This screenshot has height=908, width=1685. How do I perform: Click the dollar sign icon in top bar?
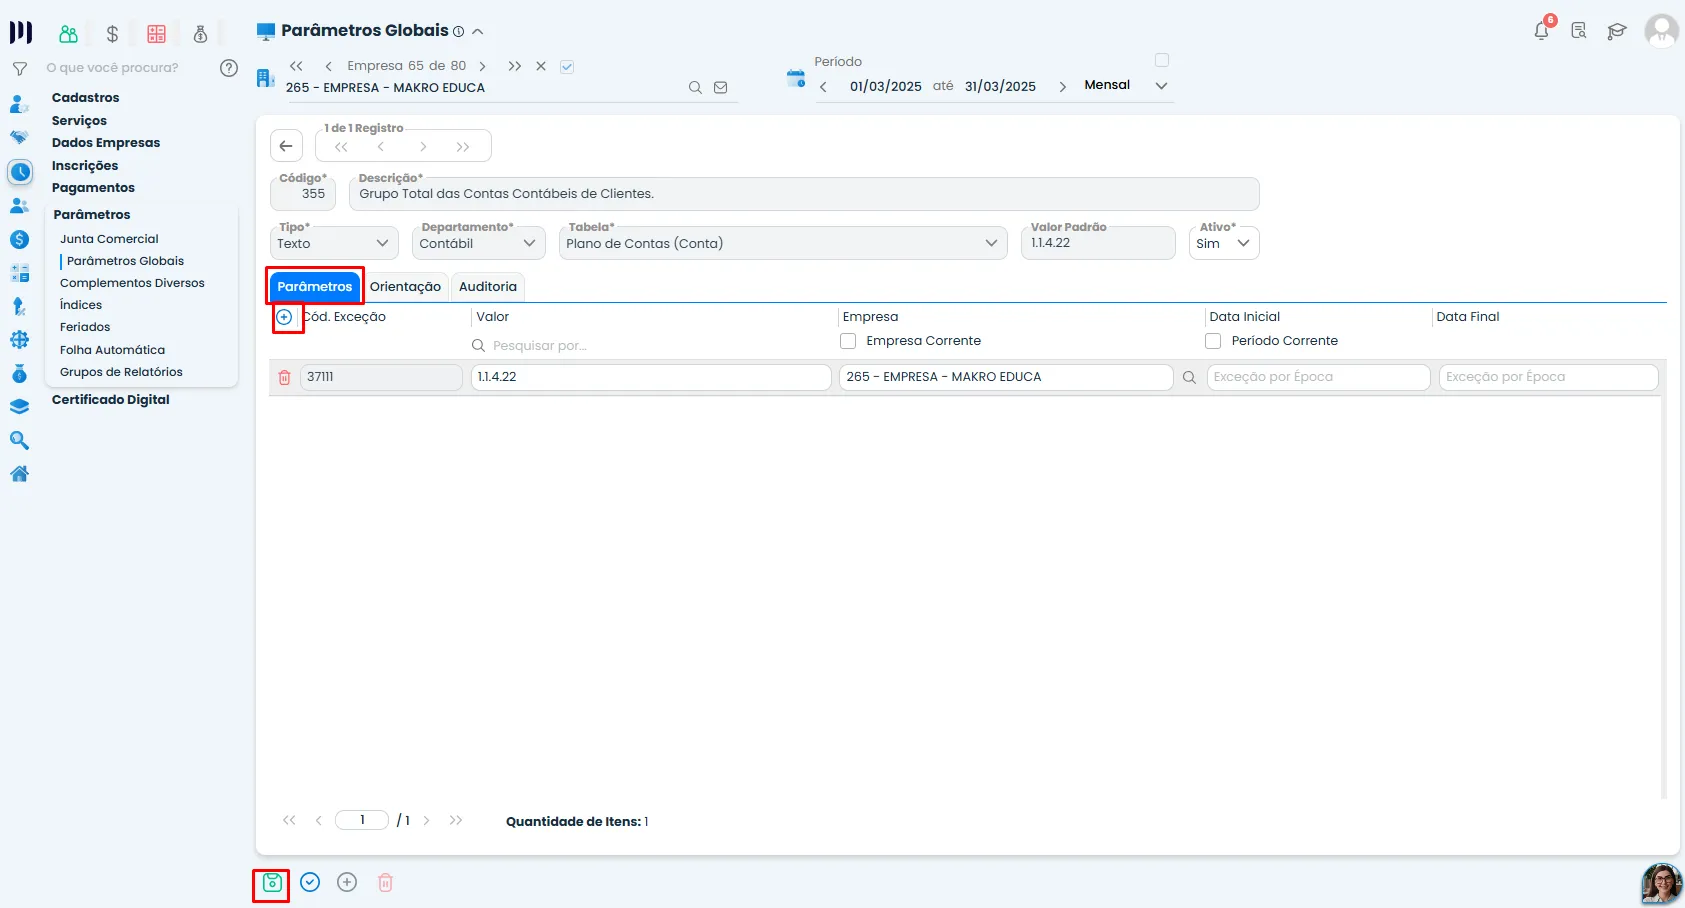pyautogui.click(x=112, y=34)
